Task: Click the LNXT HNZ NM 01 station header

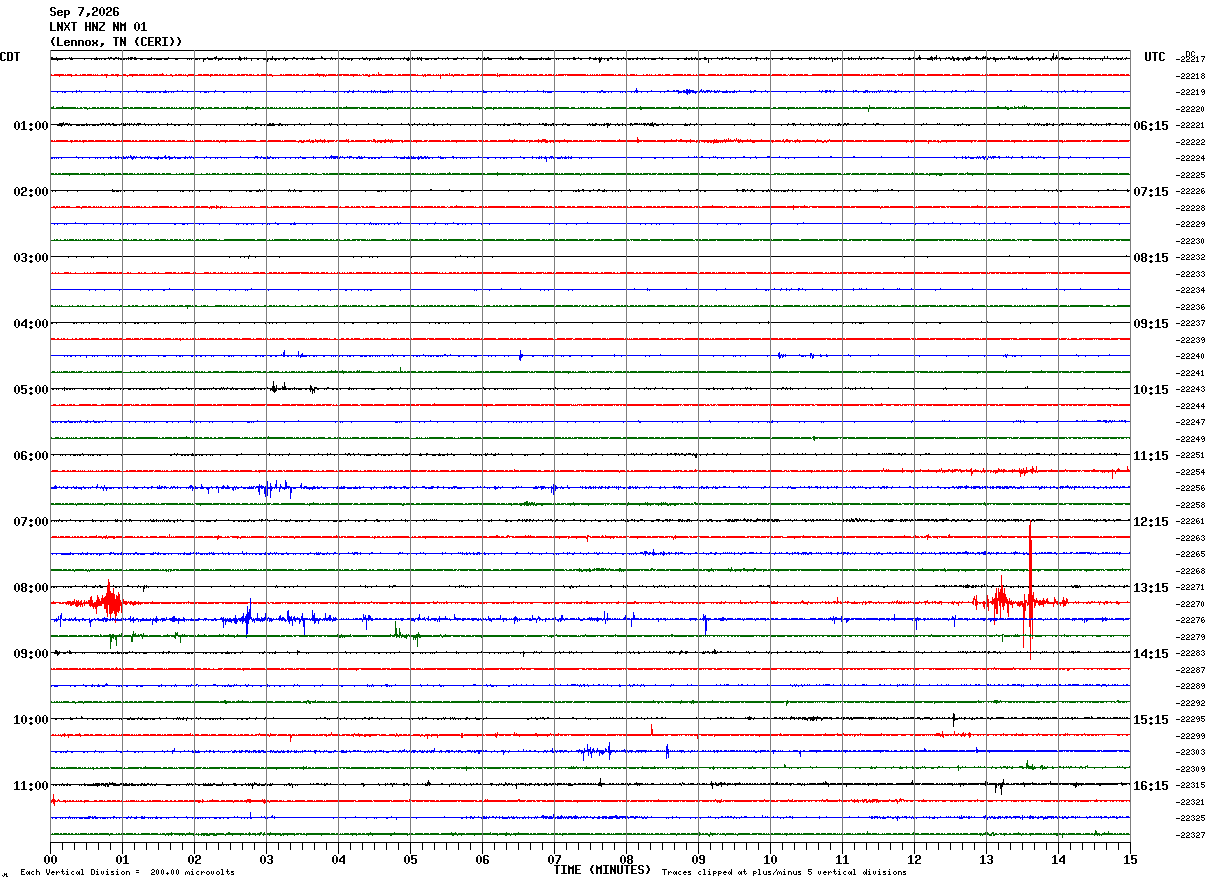Action: 98,27
